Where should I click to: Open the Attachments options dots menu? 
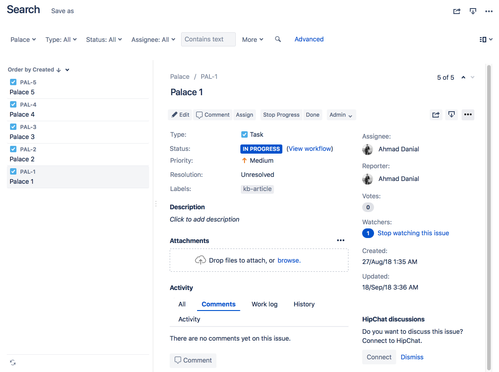(x=340, y=240)
